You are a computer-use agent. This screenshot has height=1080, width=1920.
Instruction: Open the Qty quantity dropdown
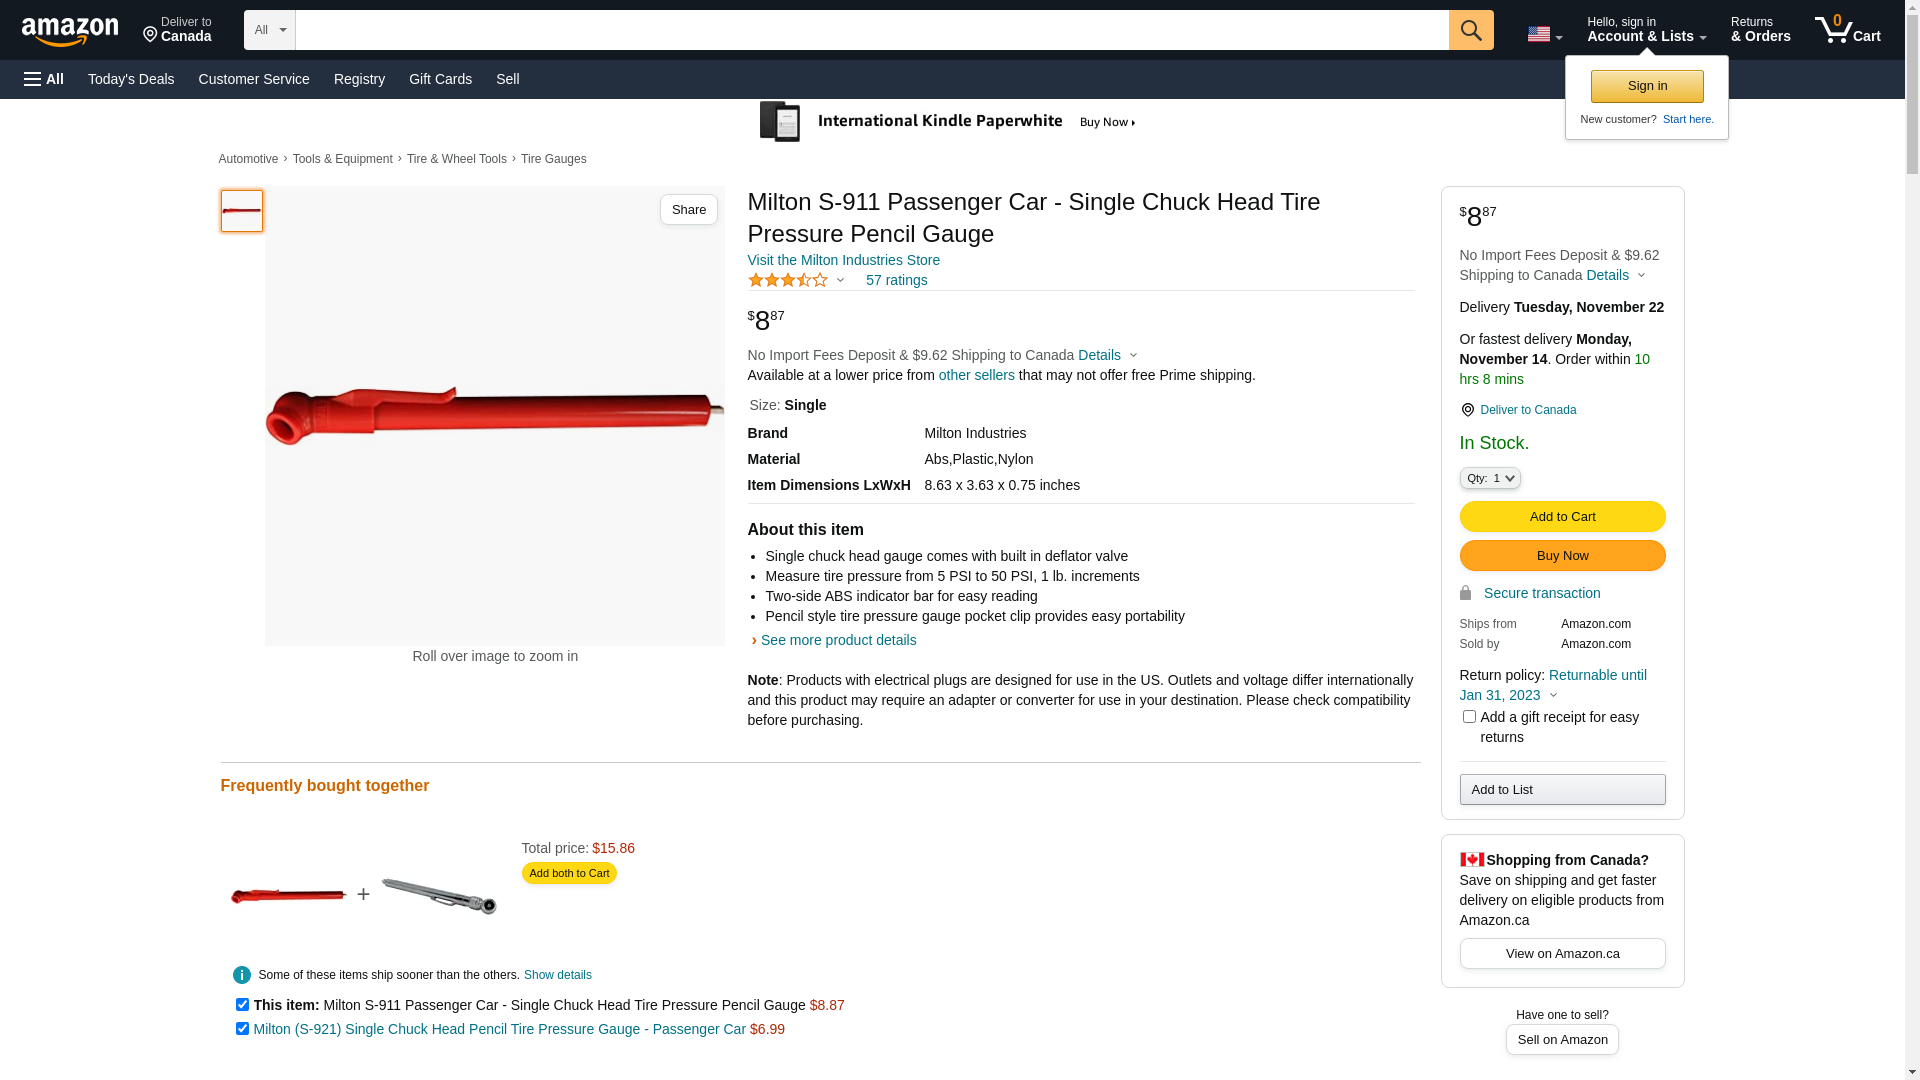(1490, 479)
